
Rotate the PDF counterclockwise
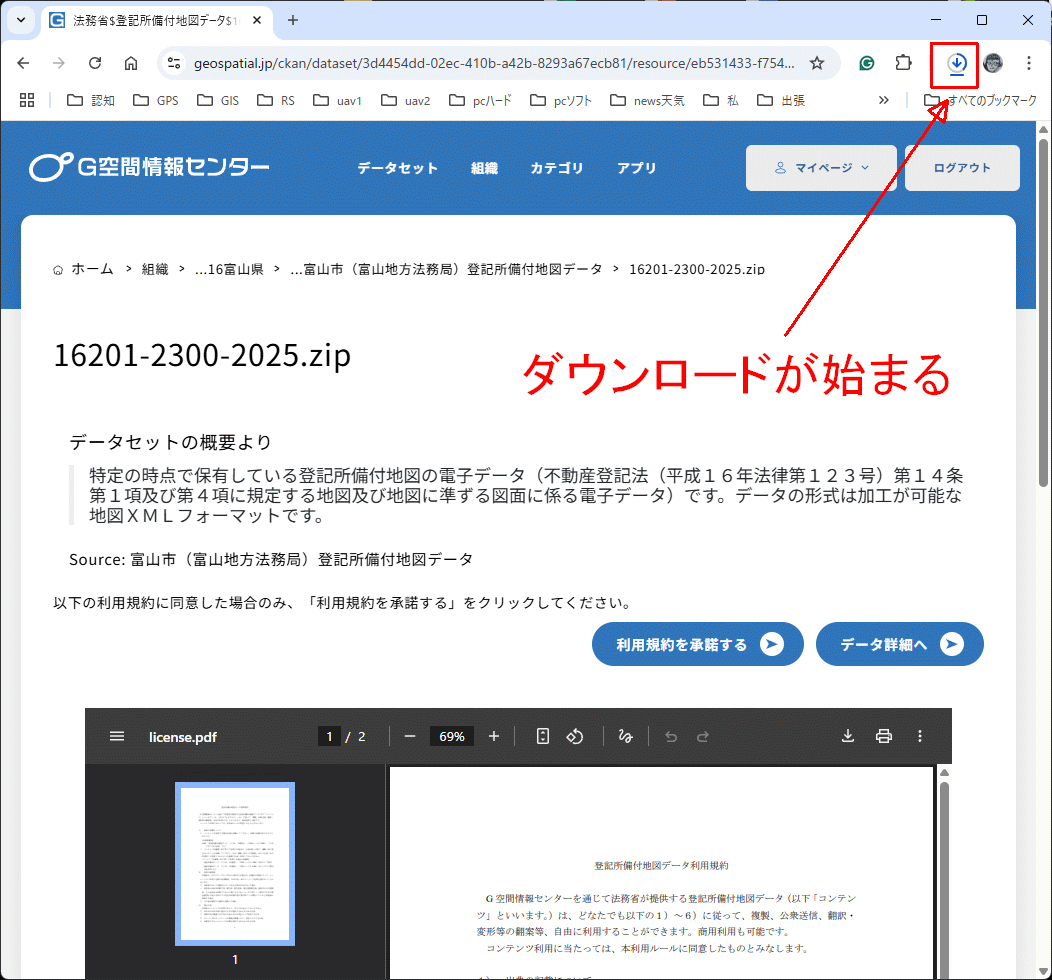575,737
